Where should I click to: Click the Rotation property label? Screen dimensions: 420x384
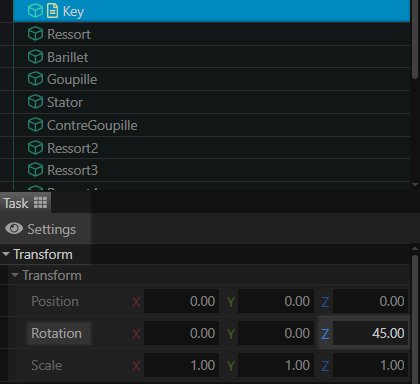[56, 333]
